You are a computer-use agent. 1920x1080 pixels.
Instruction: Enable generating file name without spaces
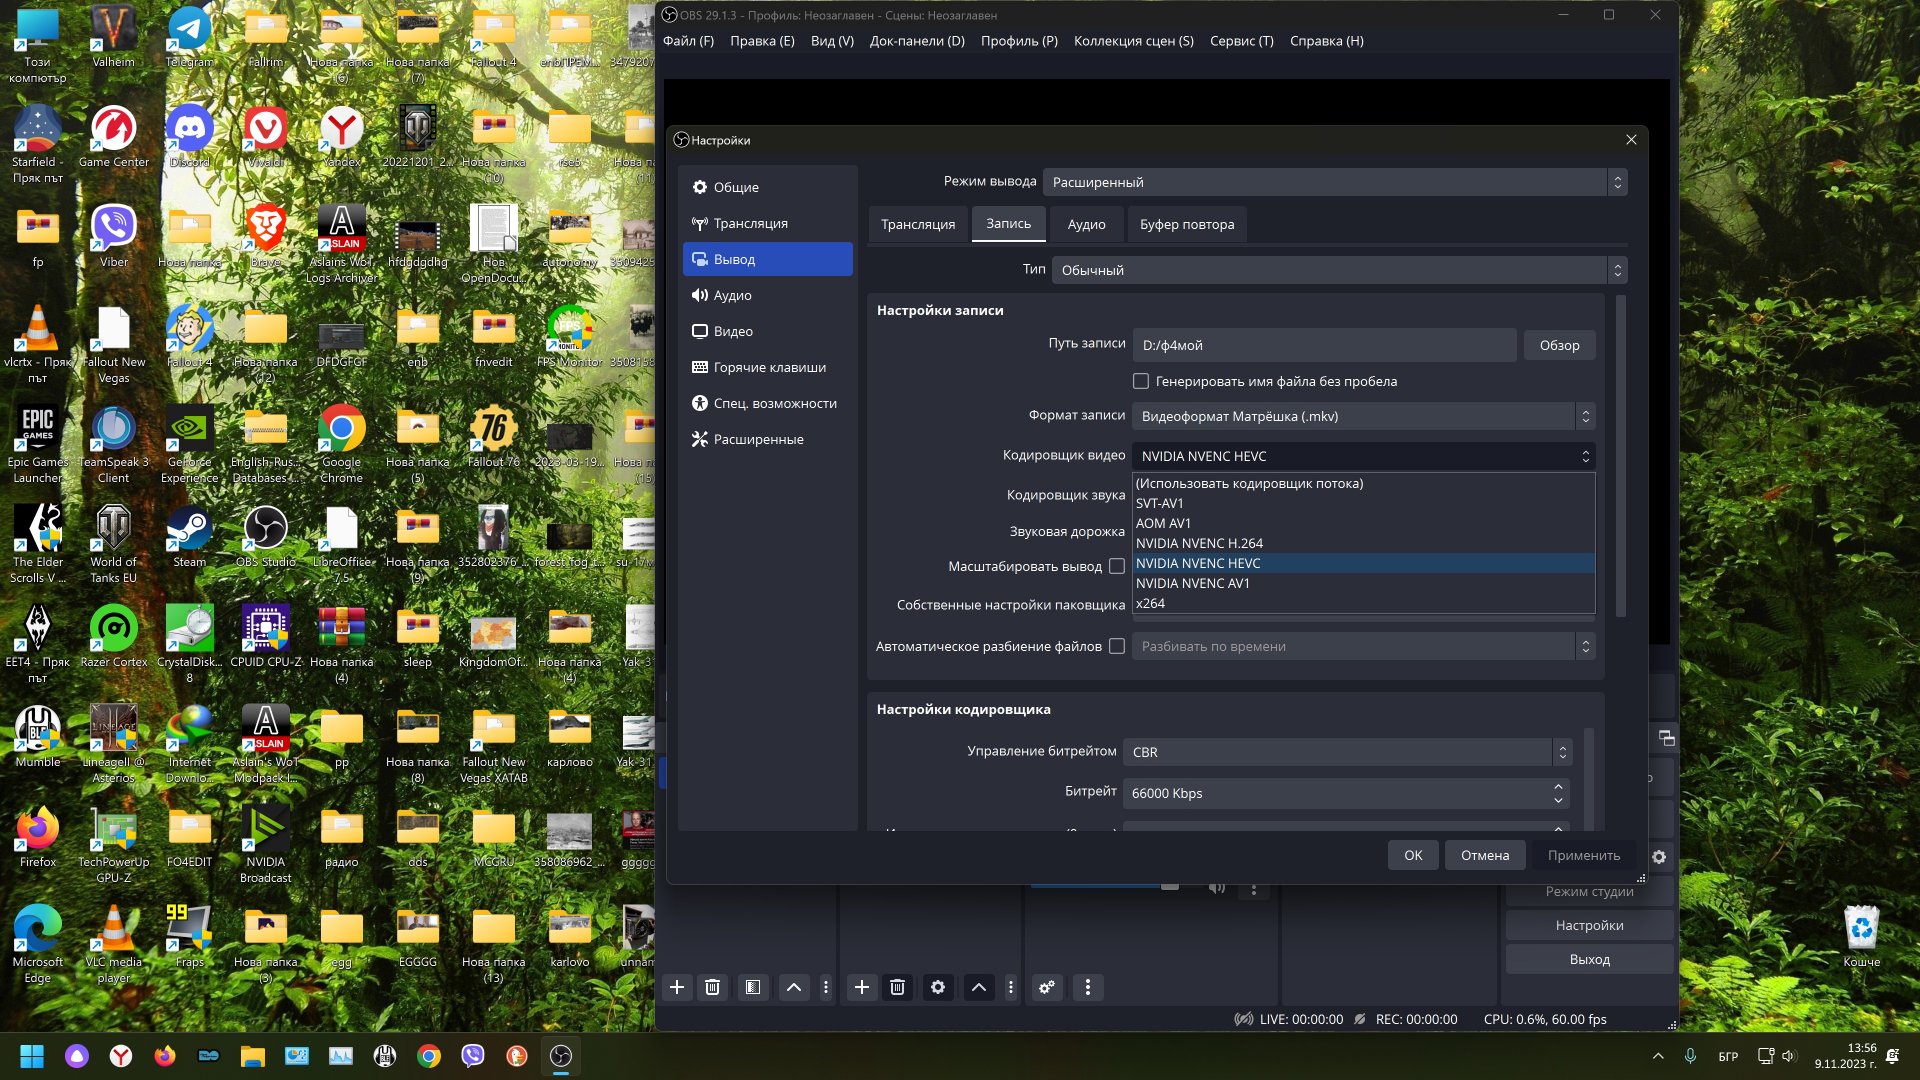1141,381
